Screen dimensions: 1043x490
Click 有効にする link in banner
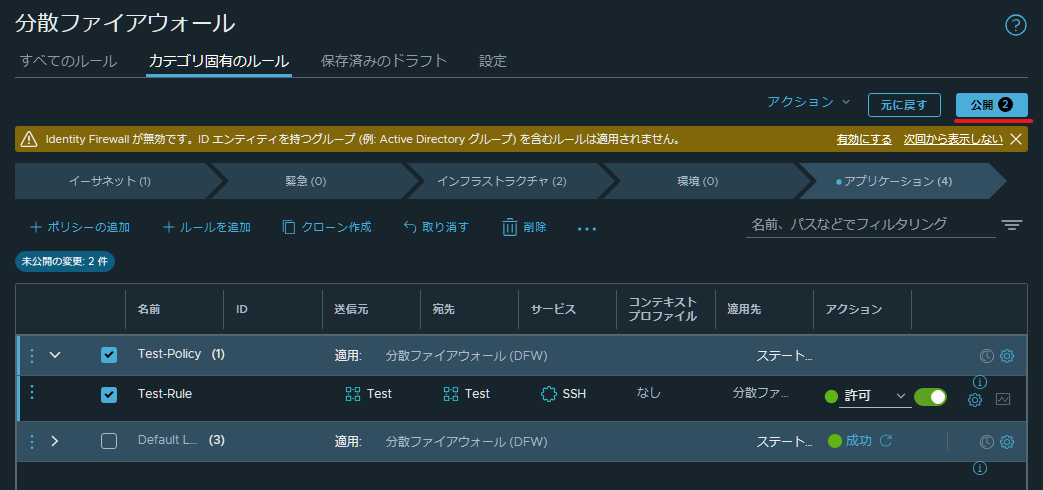pos(864,140)
